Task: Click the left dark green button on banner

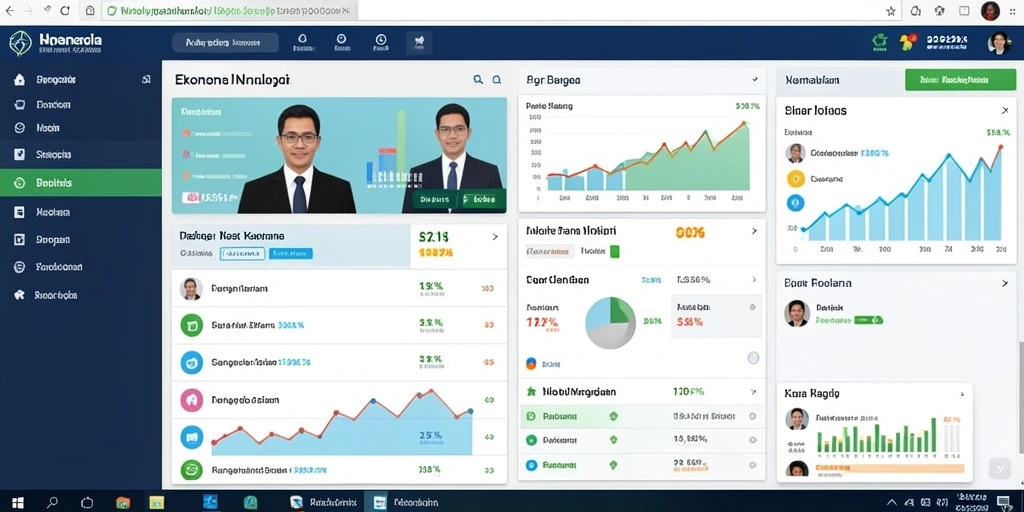Action: pos(435,199)
